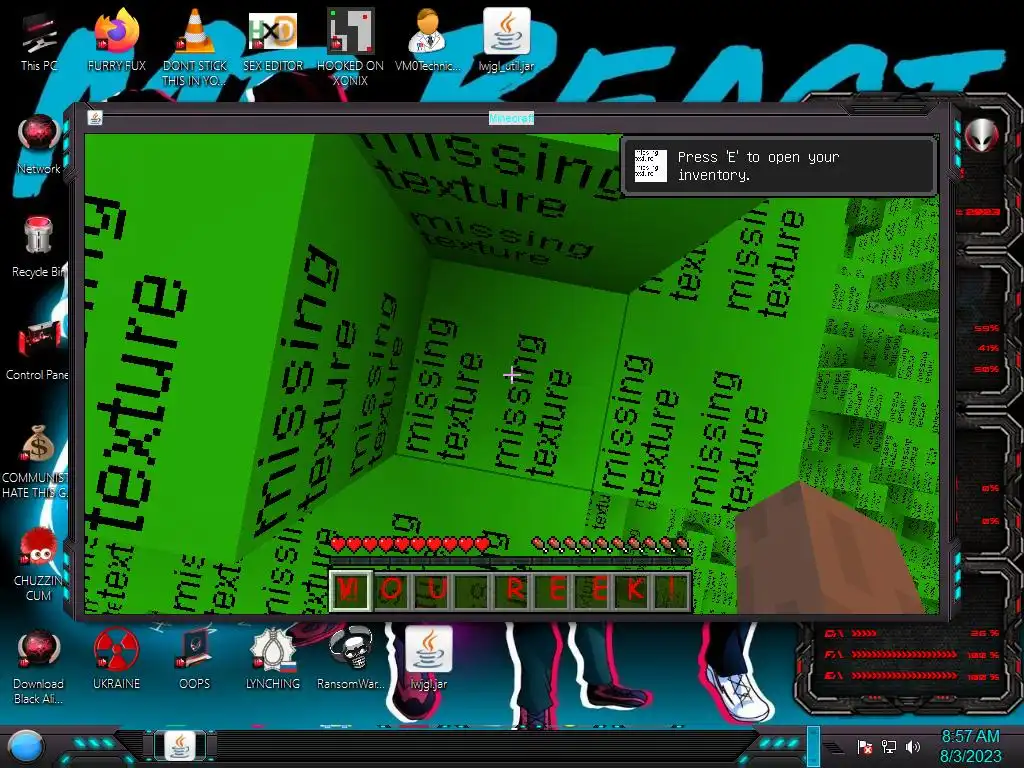
Task: Select the hotbar slot showing letter K
Action: click(633, 590)
